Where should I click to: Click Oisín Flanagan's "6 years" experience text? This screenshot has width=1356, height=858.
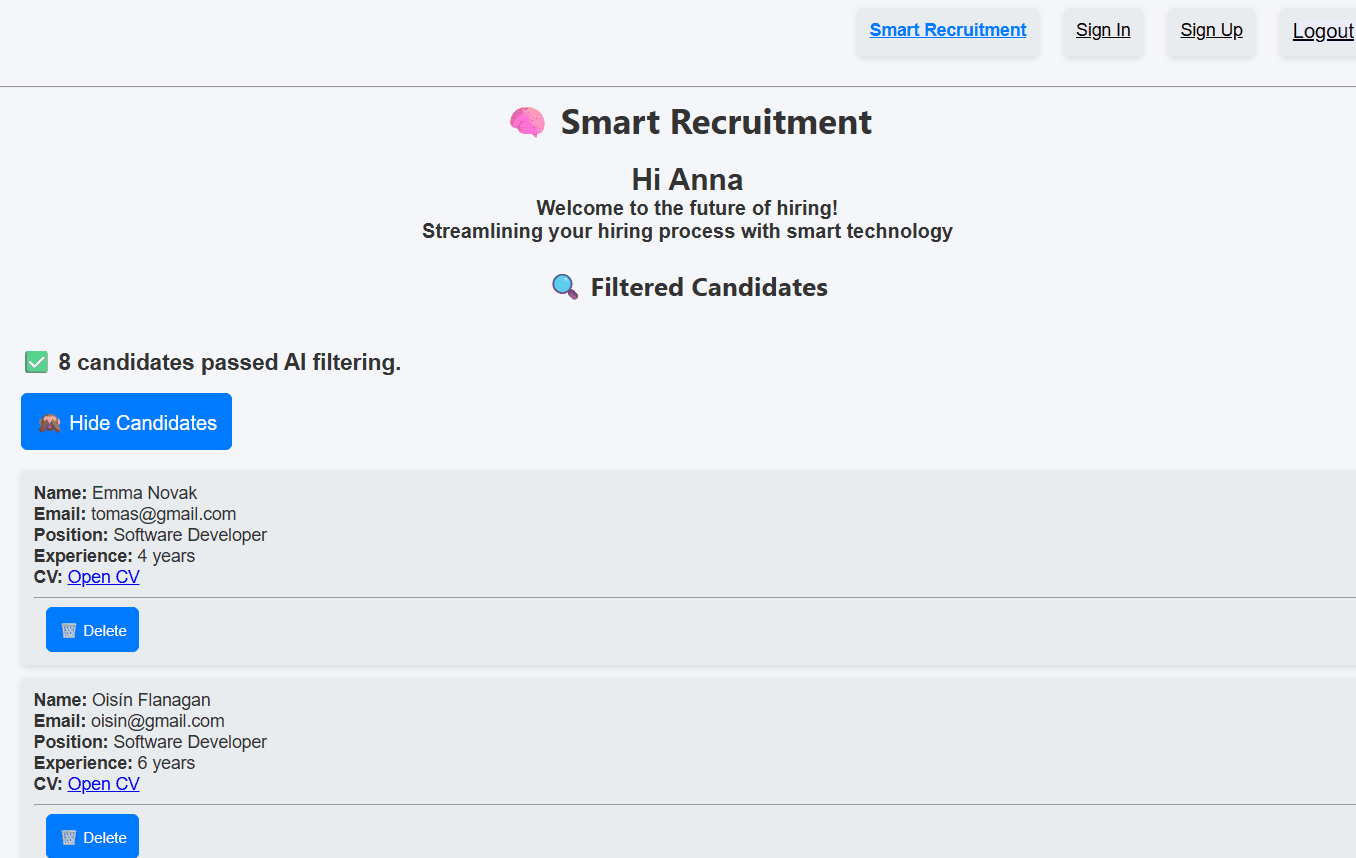[166, 763]
